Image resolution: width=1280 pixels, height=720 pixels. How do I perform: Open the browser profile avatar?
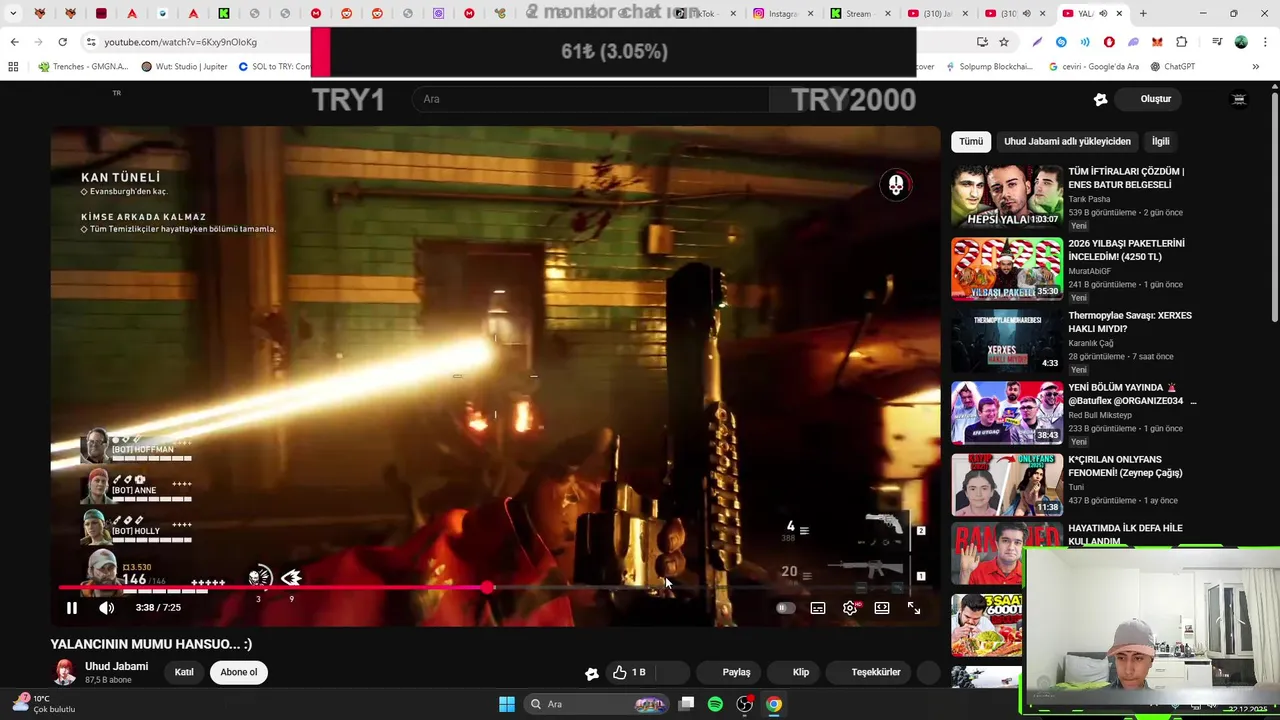[1241, 42]
